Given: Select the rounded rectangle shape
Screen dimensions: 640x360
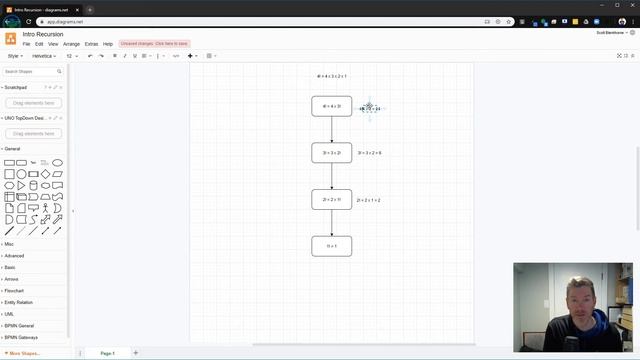Looking at the screenshot, I should click(21, 163).
